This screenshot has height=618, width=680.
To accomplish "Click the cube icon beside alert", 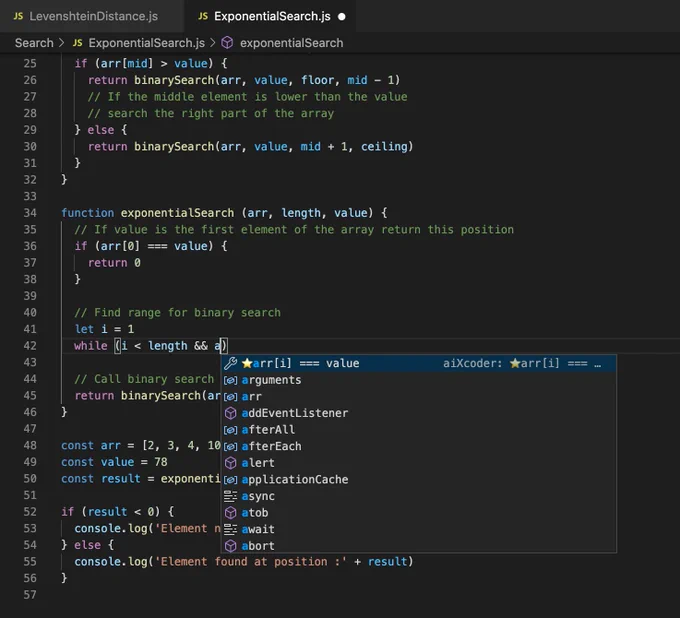I will (230, 463).
